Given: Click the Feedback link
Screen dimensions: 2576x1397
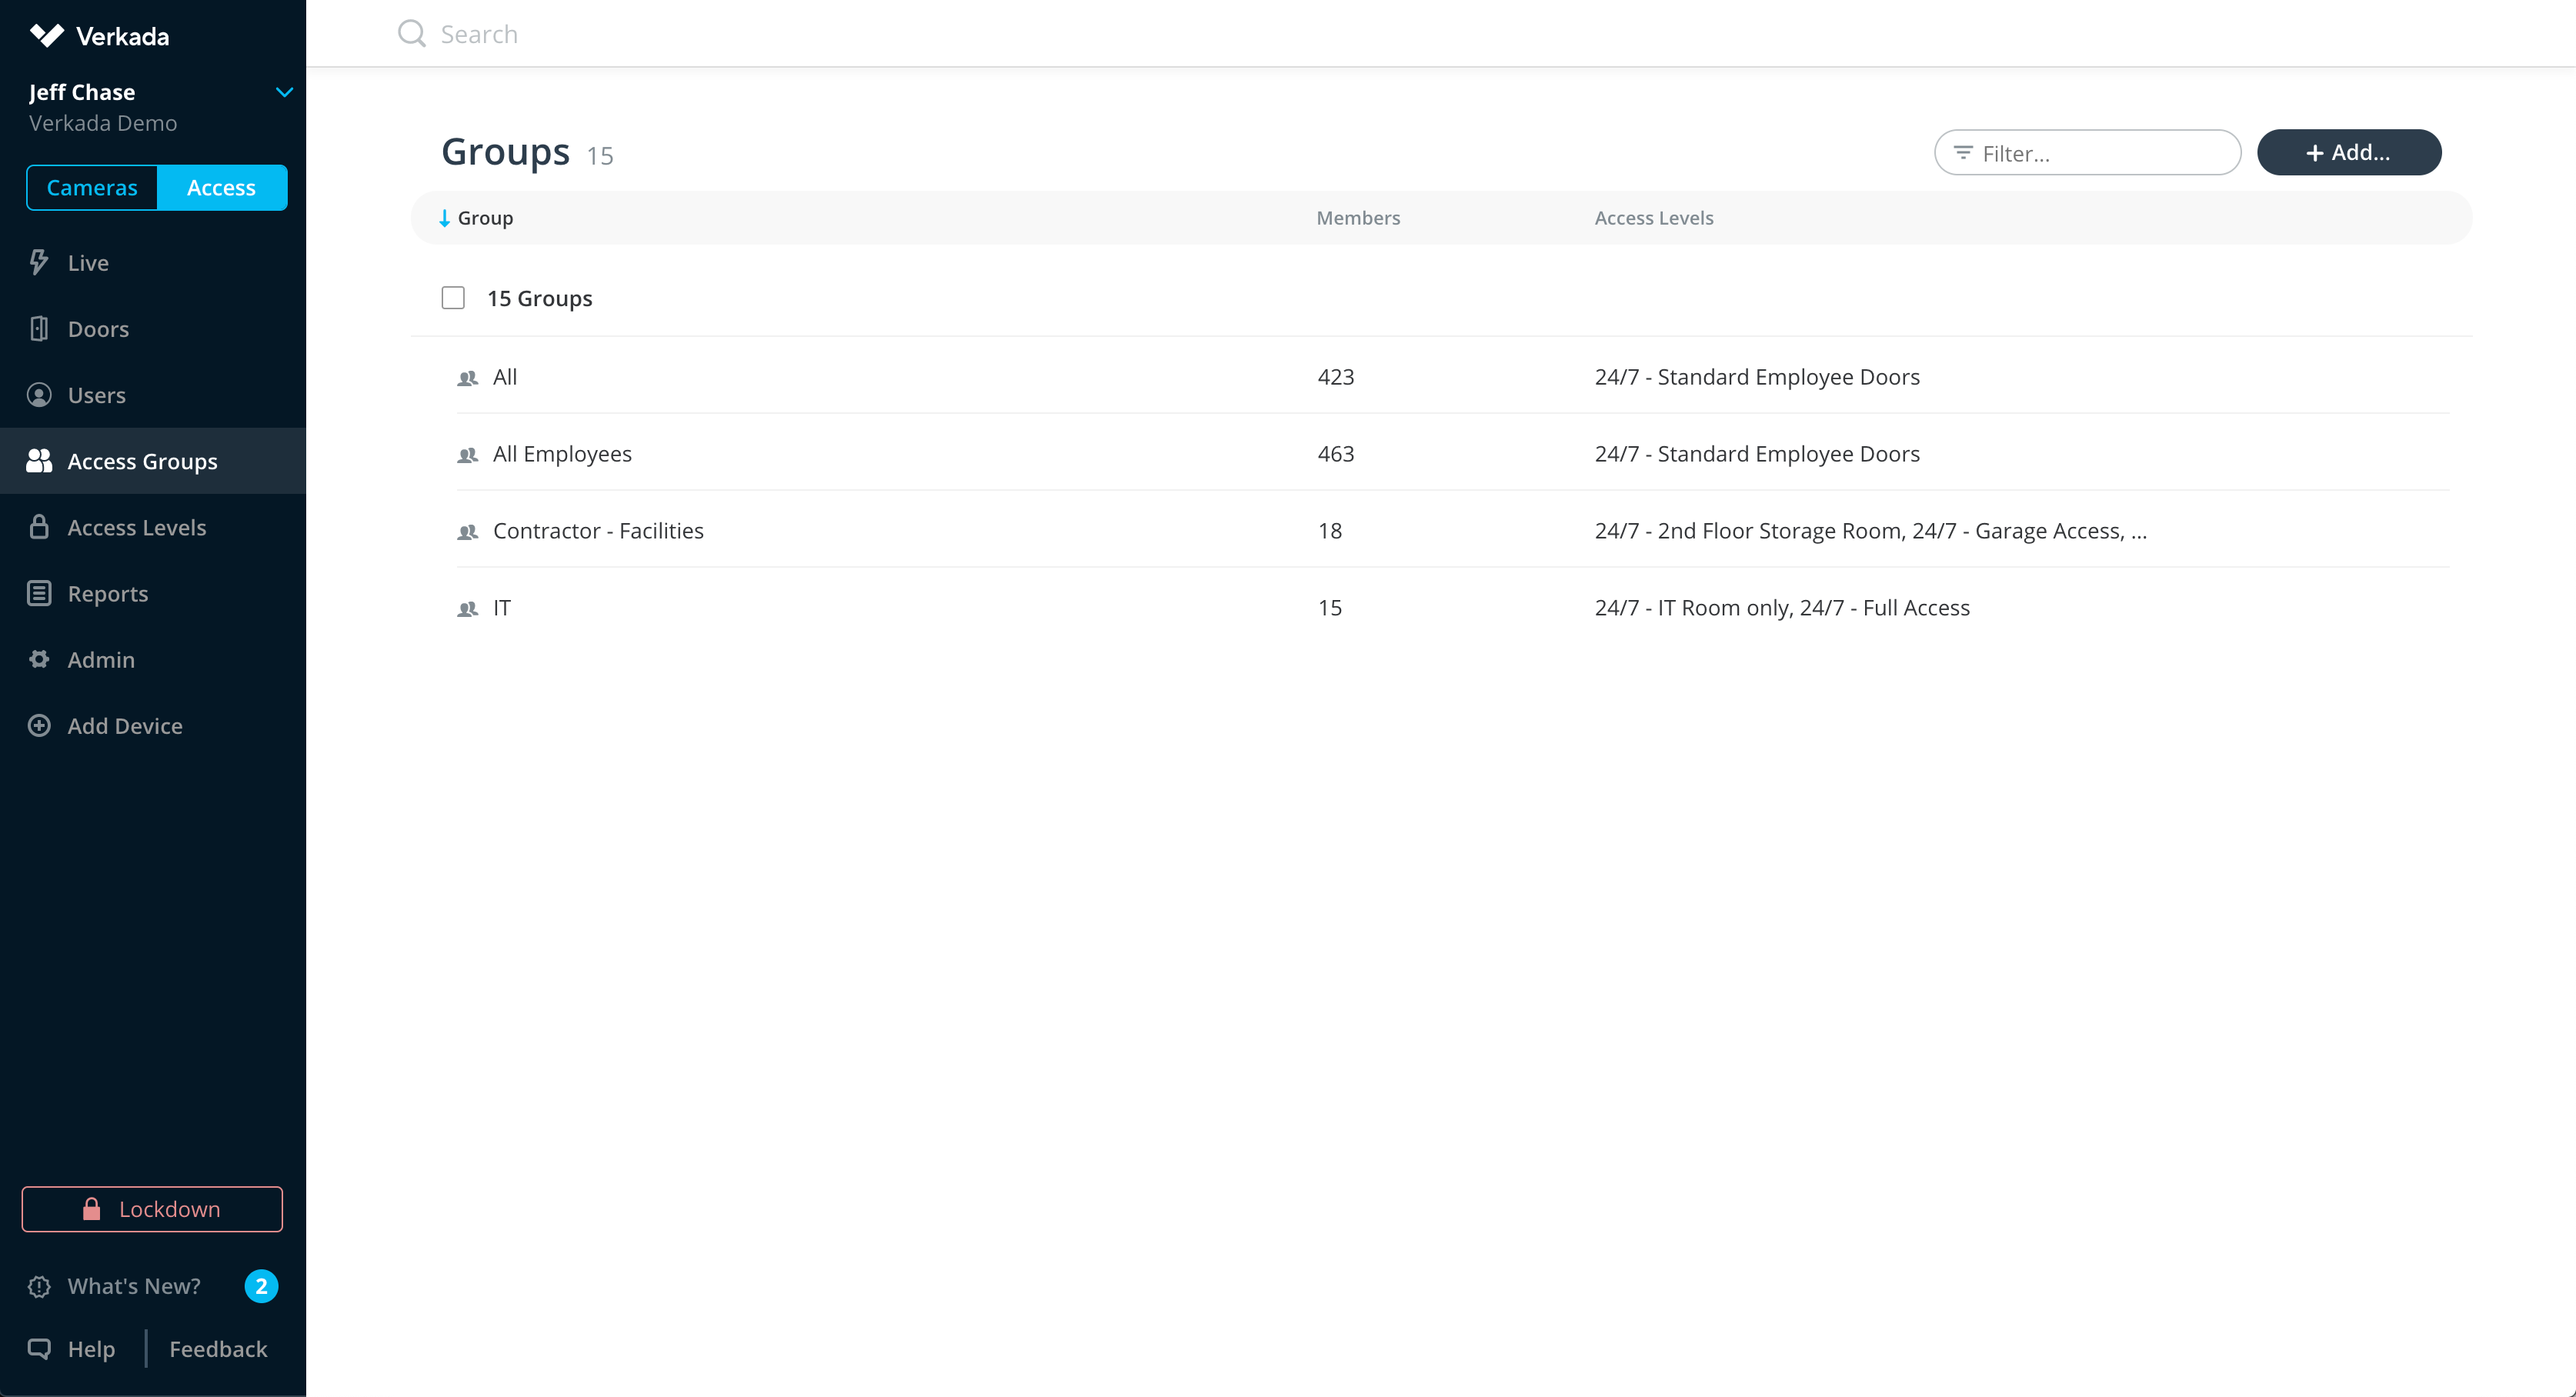Looking at the screenshot, I should 218,1348.
